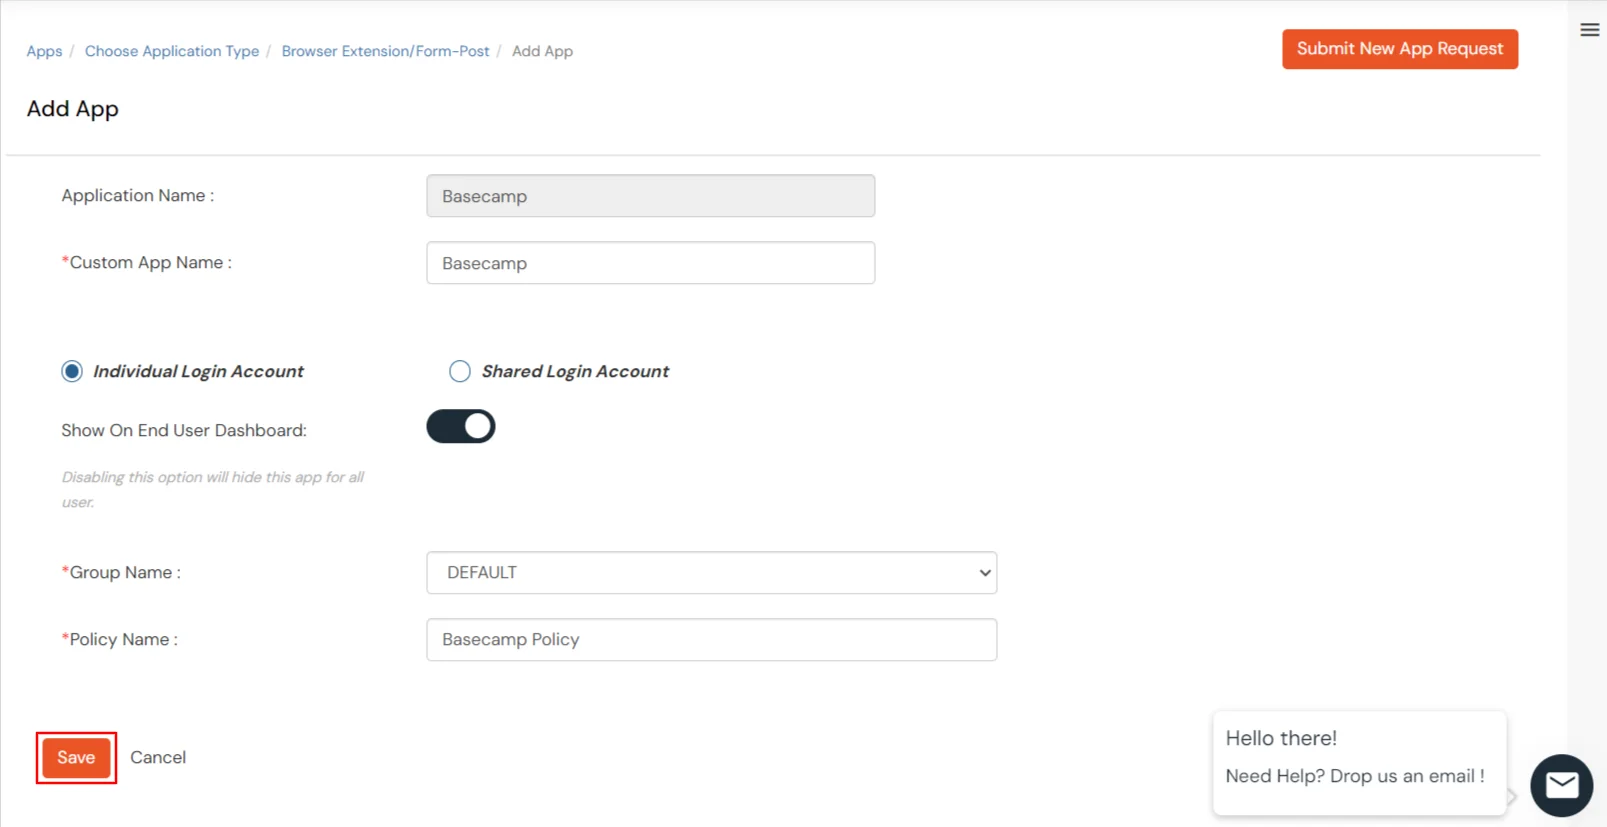1607x827 pixels.
Task: Open the hamburger menu icon
Action: point(1589,30)
